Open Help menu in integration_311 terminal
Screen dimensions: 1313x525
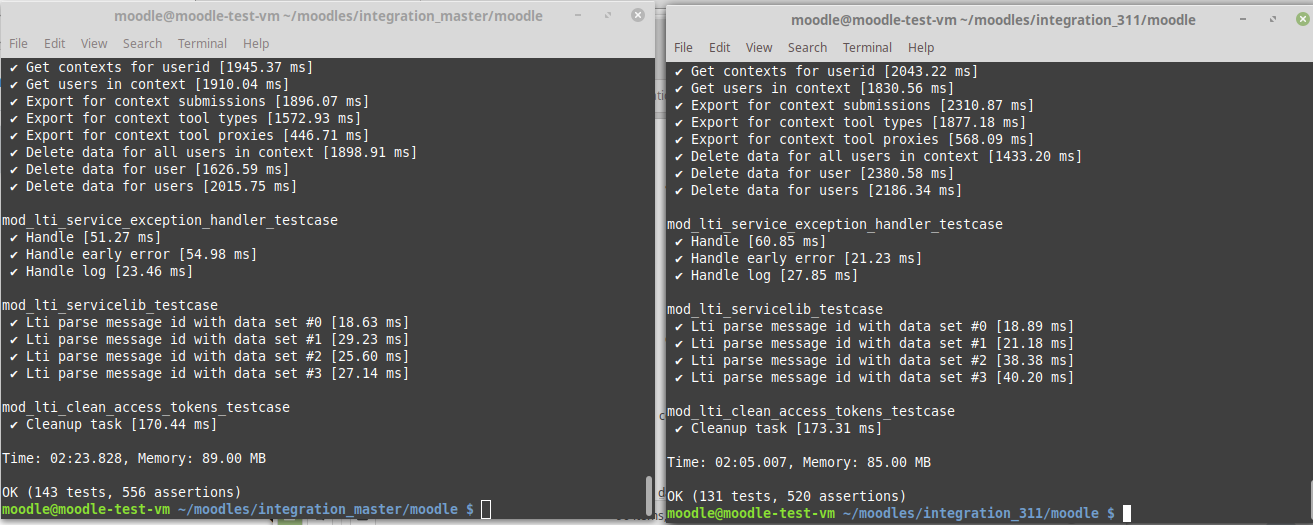tap(921, 47)
